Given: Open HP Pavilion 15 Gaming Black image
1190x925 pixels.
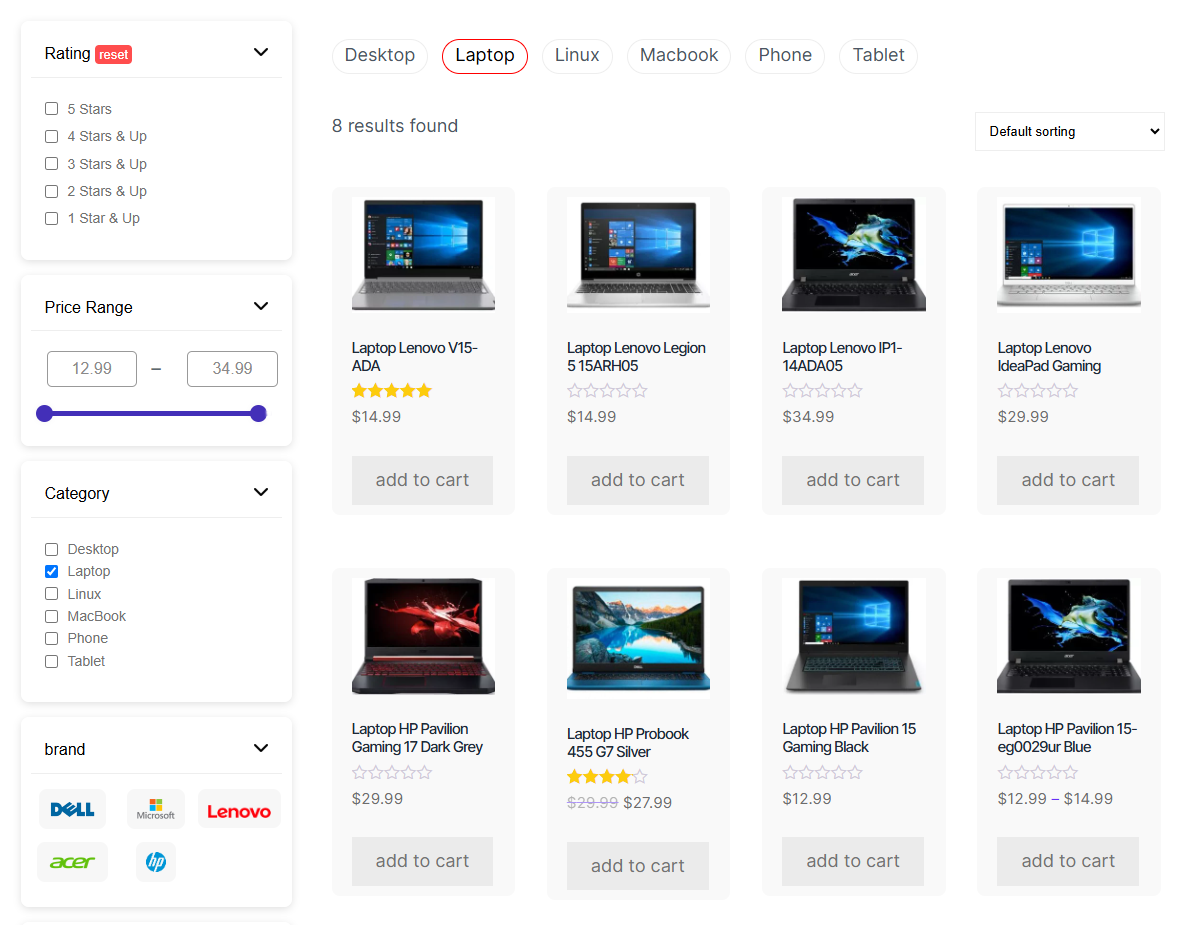Looking at the screenshot, I should coord(854,636).
